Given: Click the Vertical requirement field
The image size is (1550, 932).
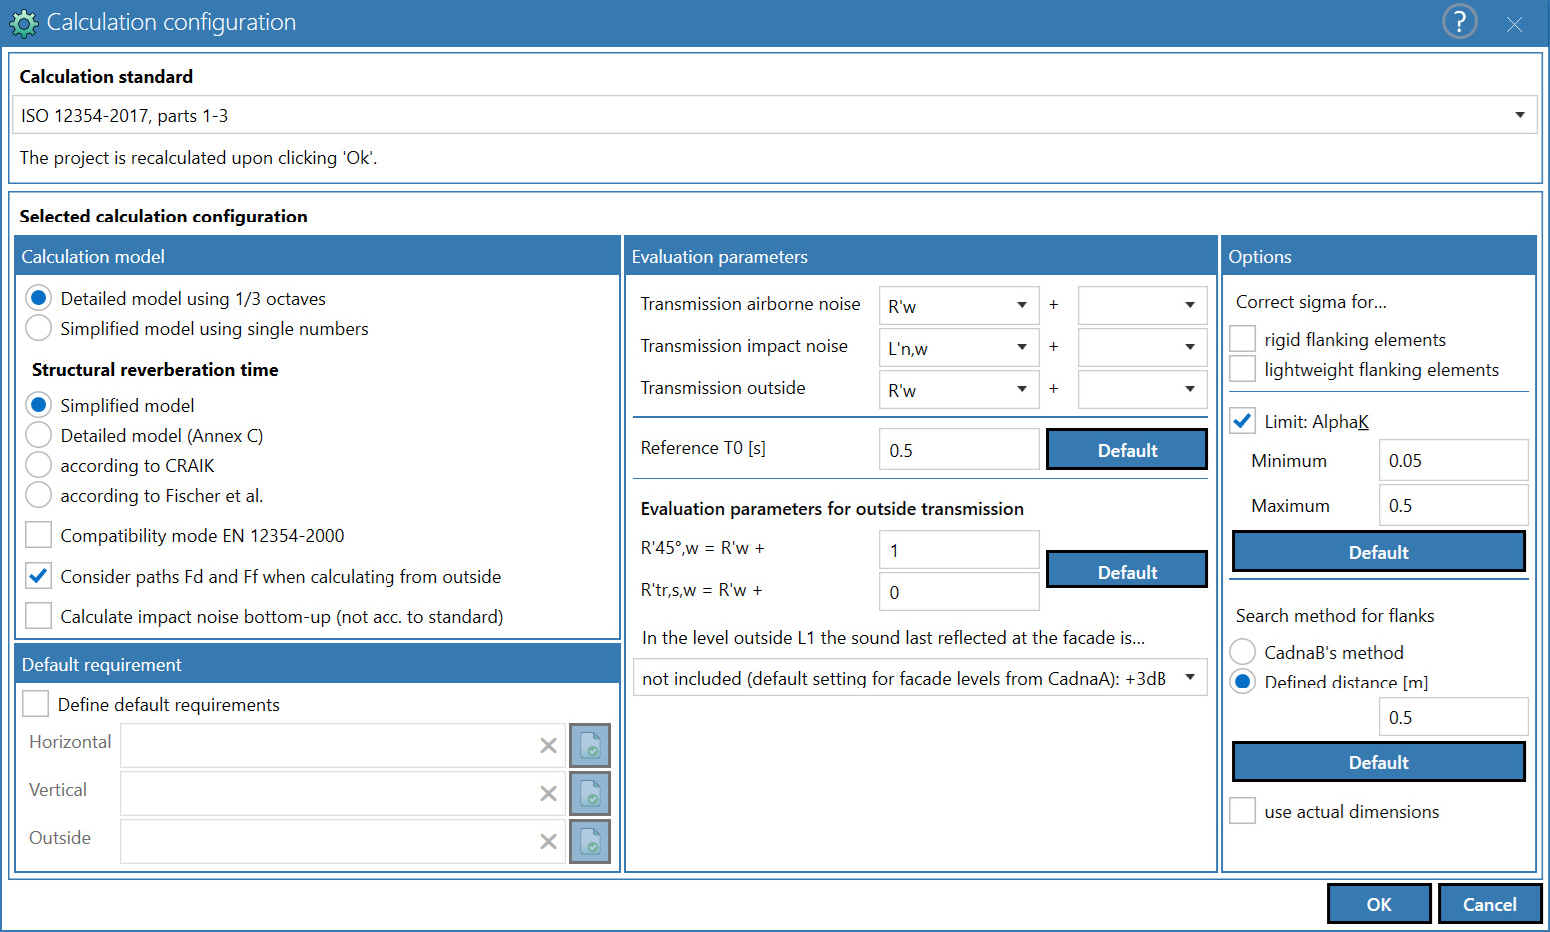Looking at the screenshot, I should [x=342, y=793].
